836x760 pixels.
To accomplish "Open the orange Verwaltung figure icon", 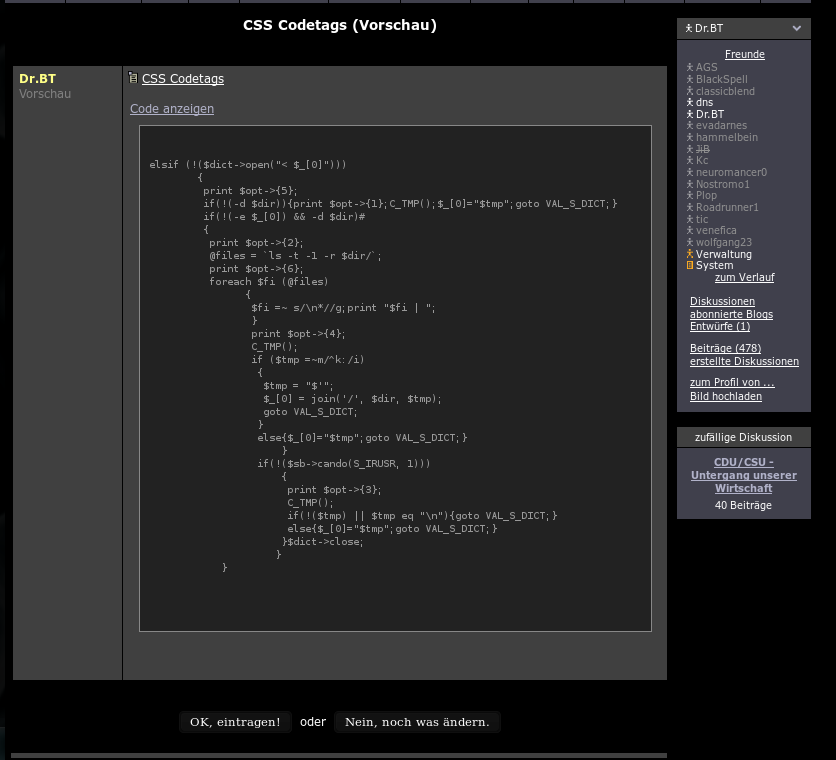I will tap(688, 254).
